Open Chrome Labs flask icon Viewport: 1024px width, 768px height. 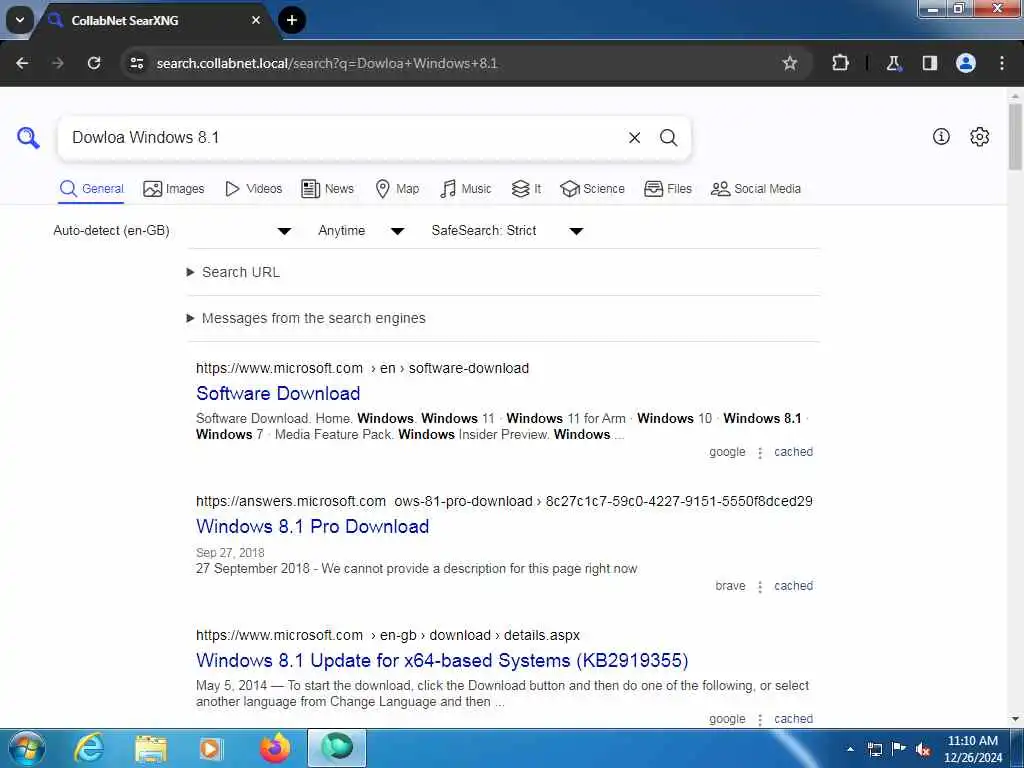click(x=893, y=63)
